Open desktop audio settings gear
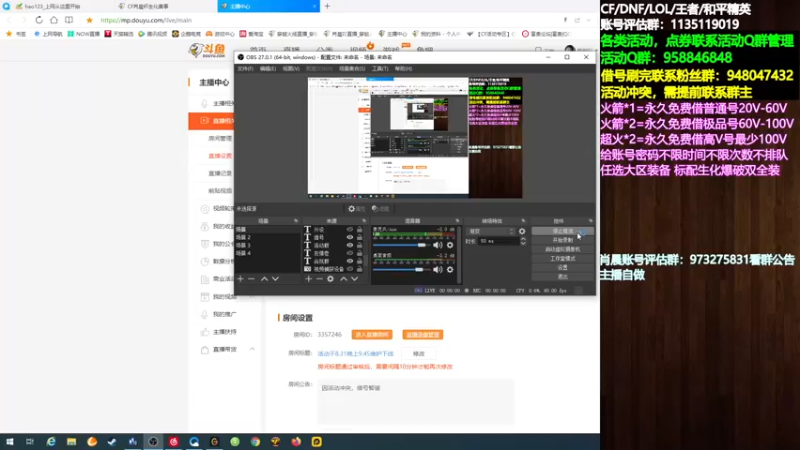The width and height of the screenshot is (800, 450). click(450, 269)
